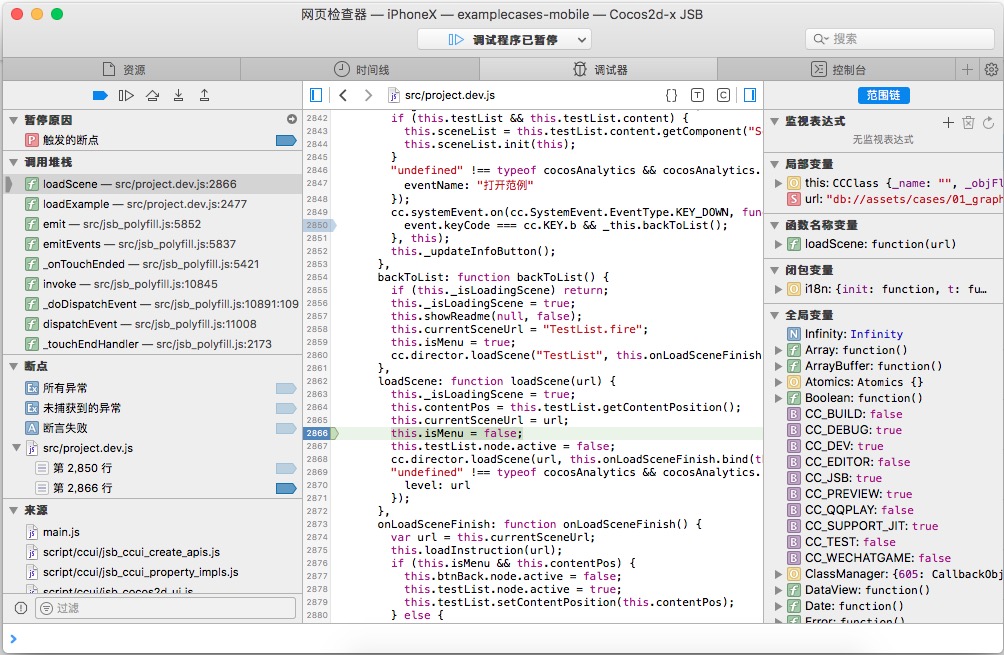Click the continue script execution icon
This screenshot has height=655, width=1004.
tap(126, 95)
